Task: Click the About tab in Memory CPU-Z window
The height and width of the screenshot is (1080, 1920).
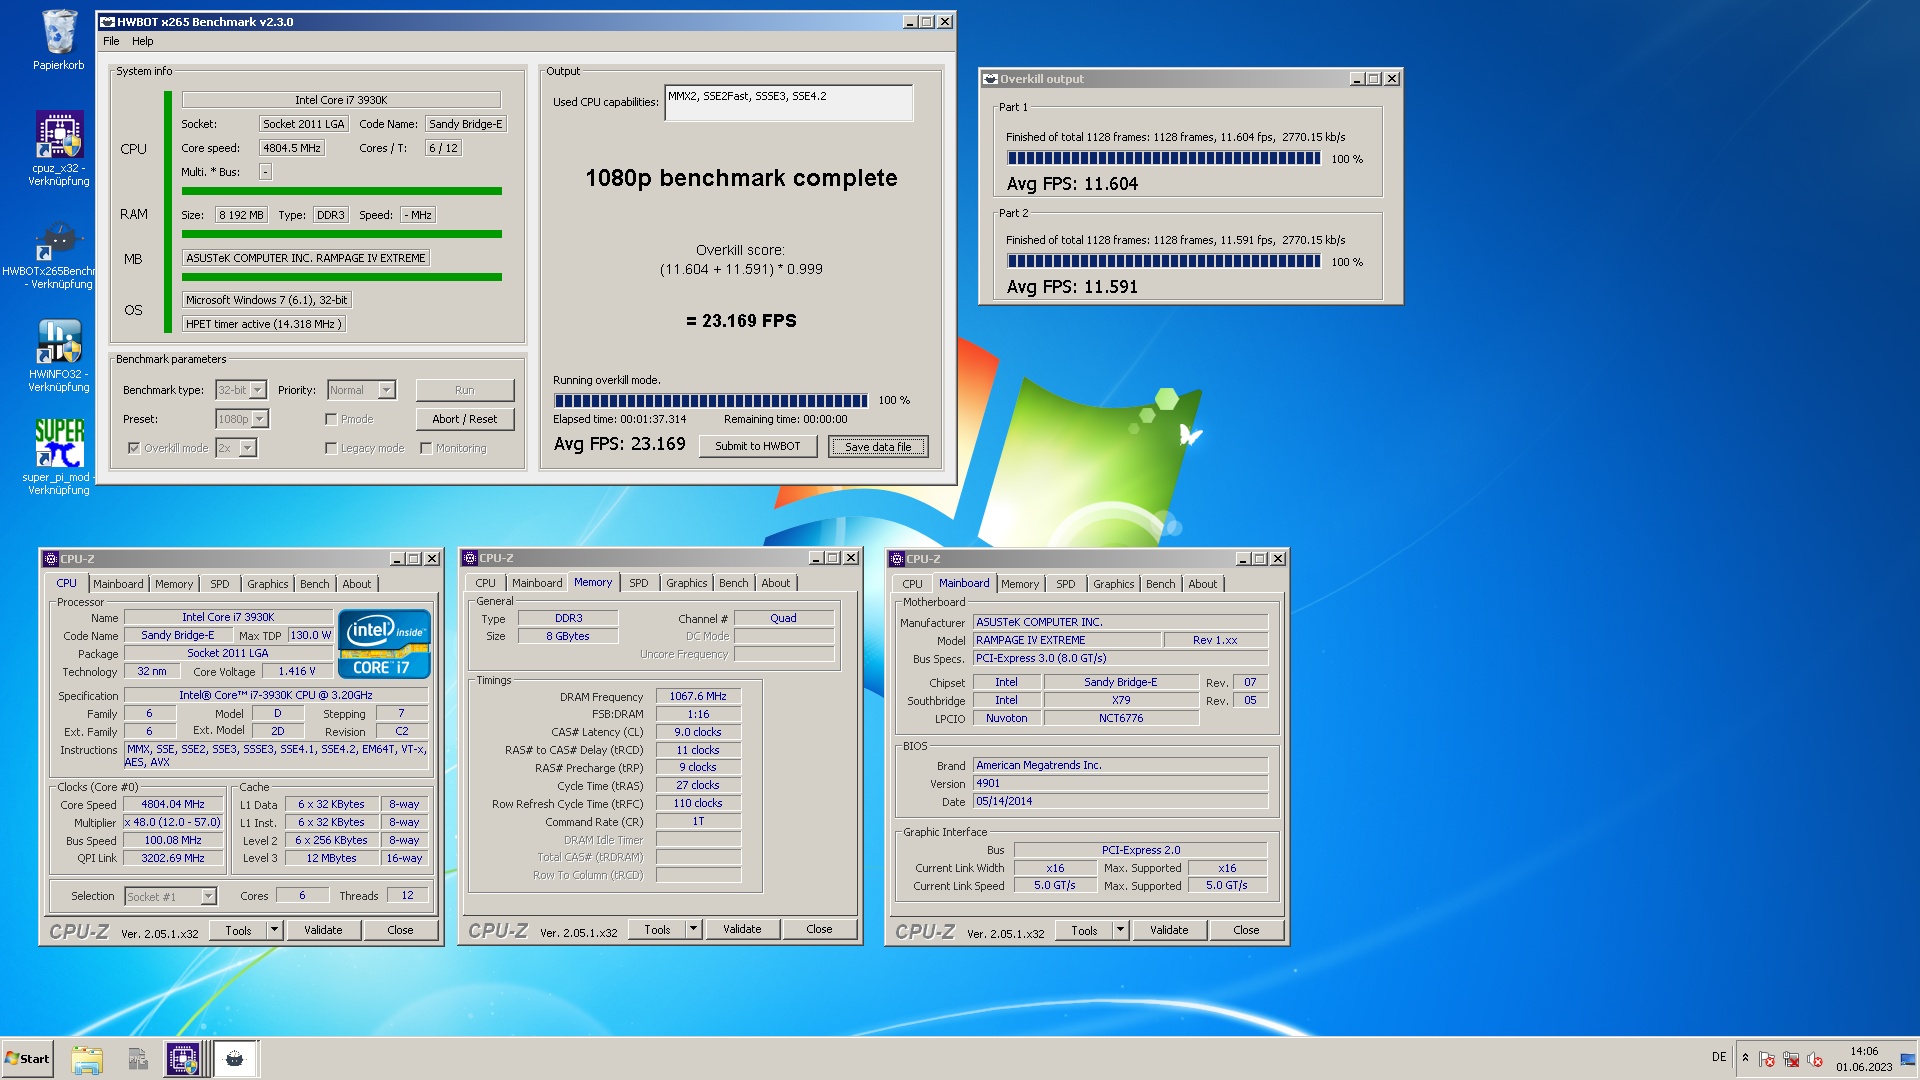Action: click(x=776, y=583)
